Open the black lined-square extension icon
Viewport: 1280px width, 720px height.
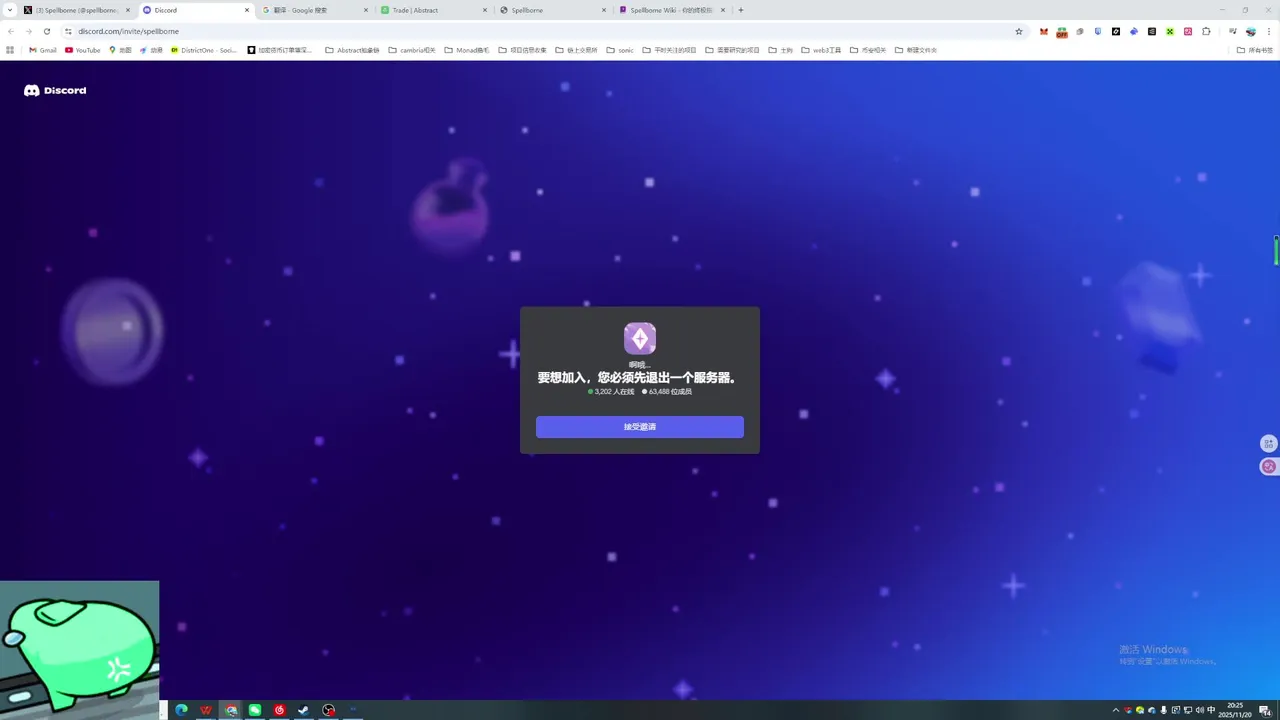[1152, 31]
